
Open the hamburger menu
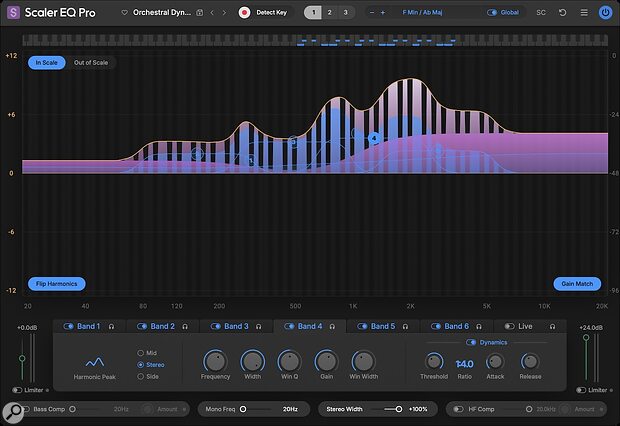(584, 13)
